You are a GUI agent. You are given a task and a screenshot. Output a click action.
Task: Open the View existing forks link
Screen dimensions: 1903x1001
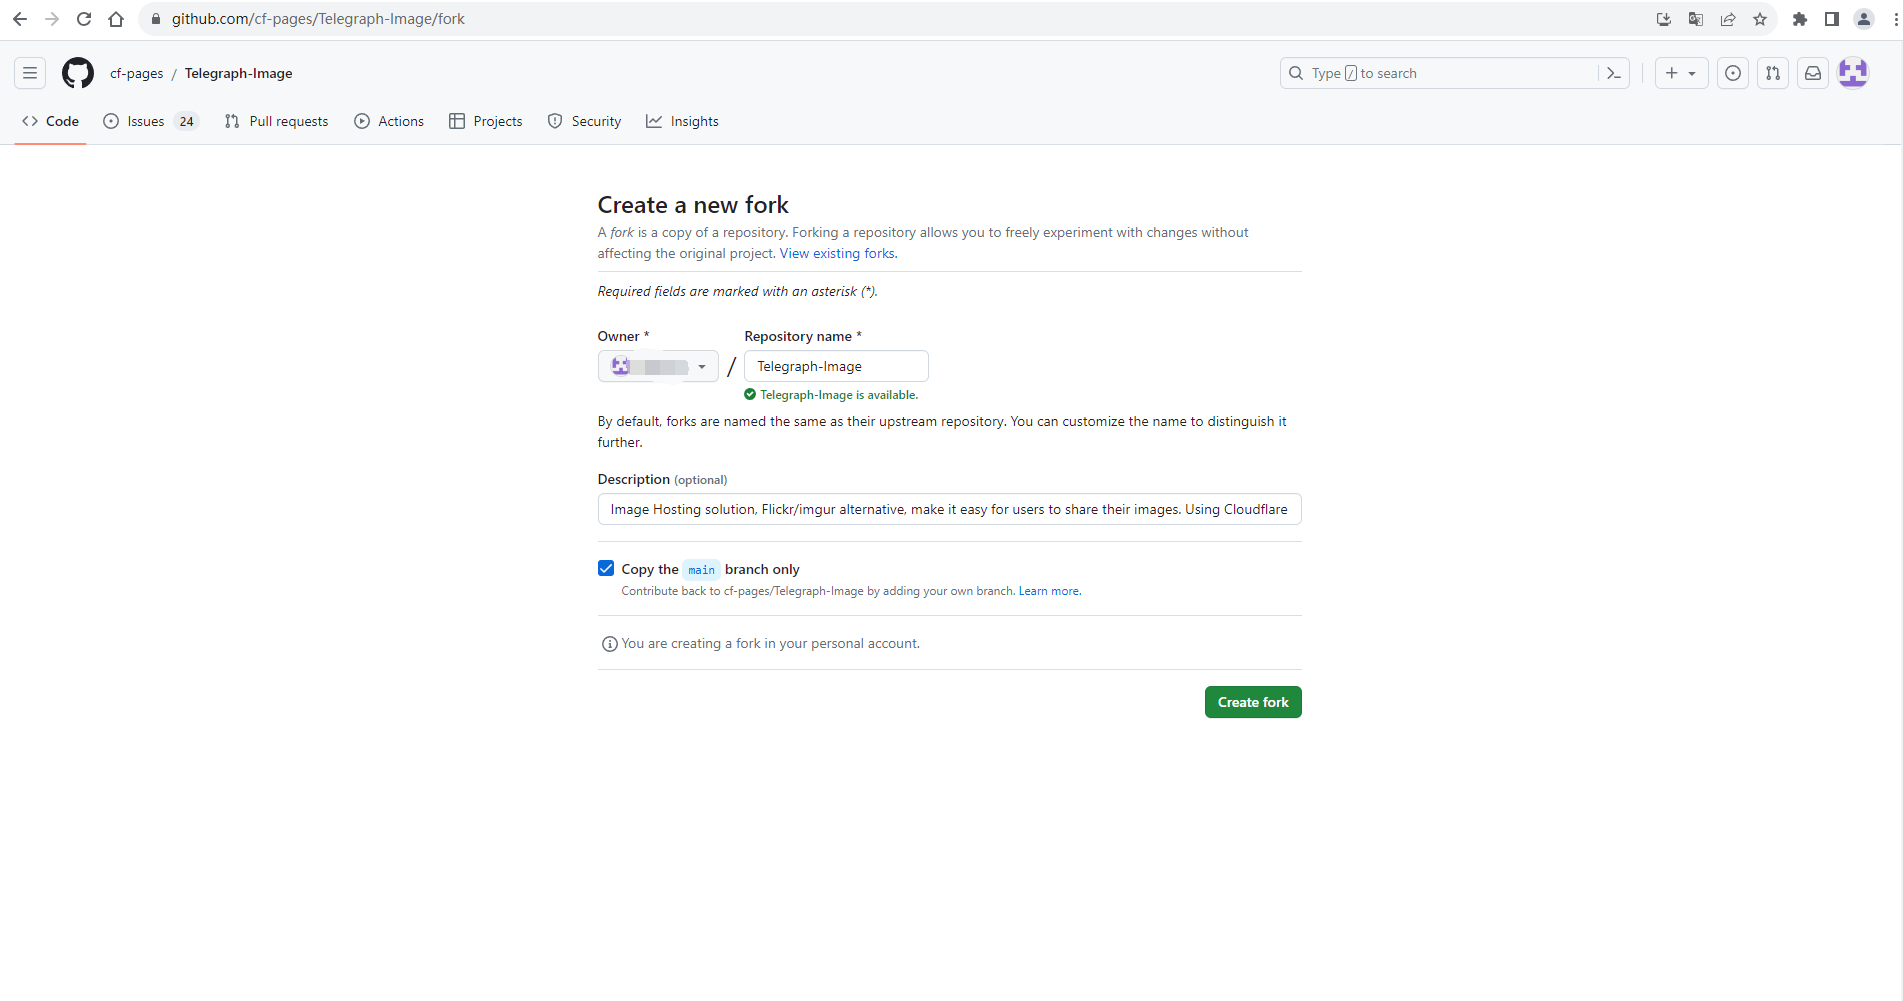(838, 254)
